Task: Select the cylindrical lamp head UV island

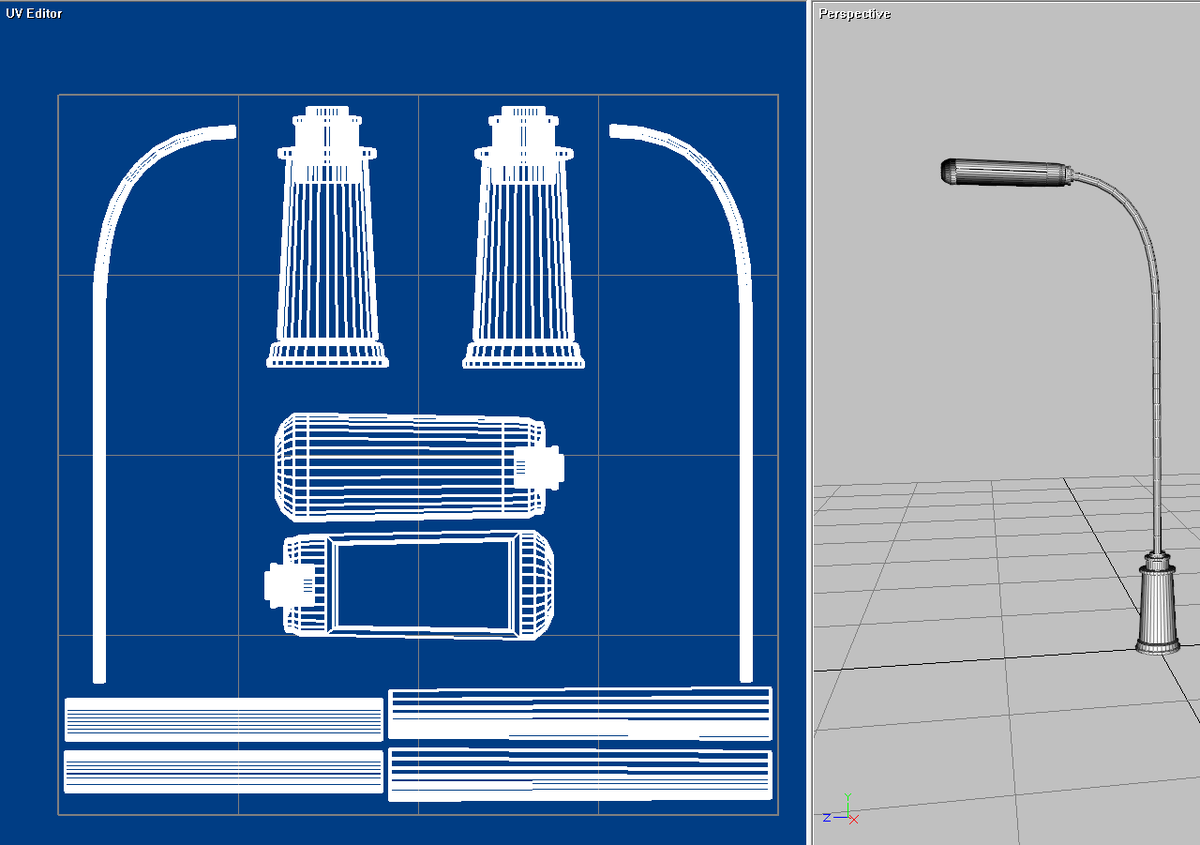Action: click(x=410, y=465)
